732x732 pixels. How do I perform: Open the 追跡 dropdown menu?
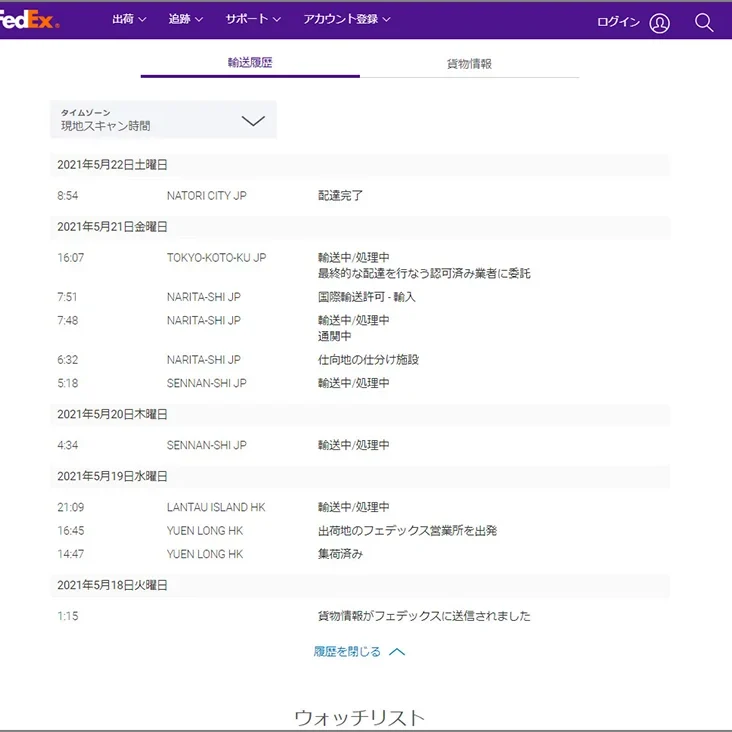point(185,19)
